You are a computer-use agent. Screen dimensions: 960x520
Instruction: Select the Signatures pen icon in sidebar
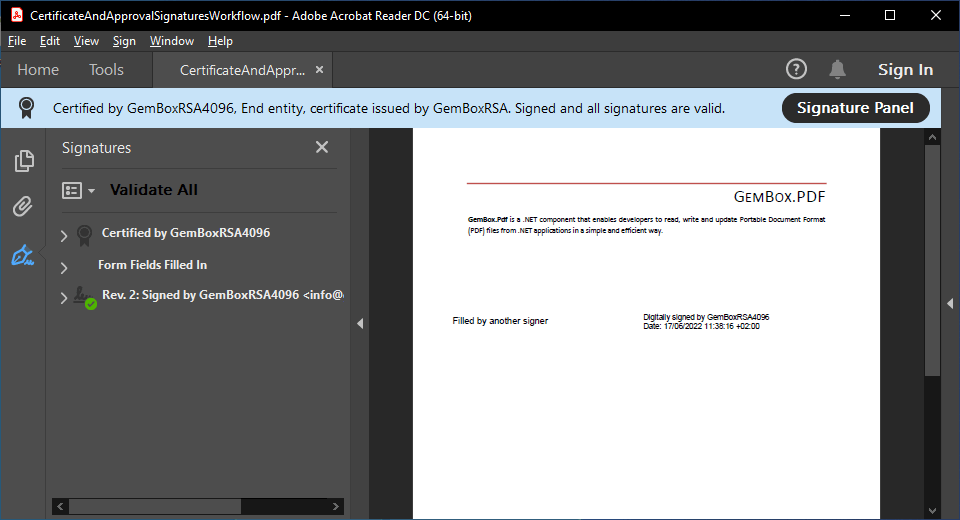(23, 256)
